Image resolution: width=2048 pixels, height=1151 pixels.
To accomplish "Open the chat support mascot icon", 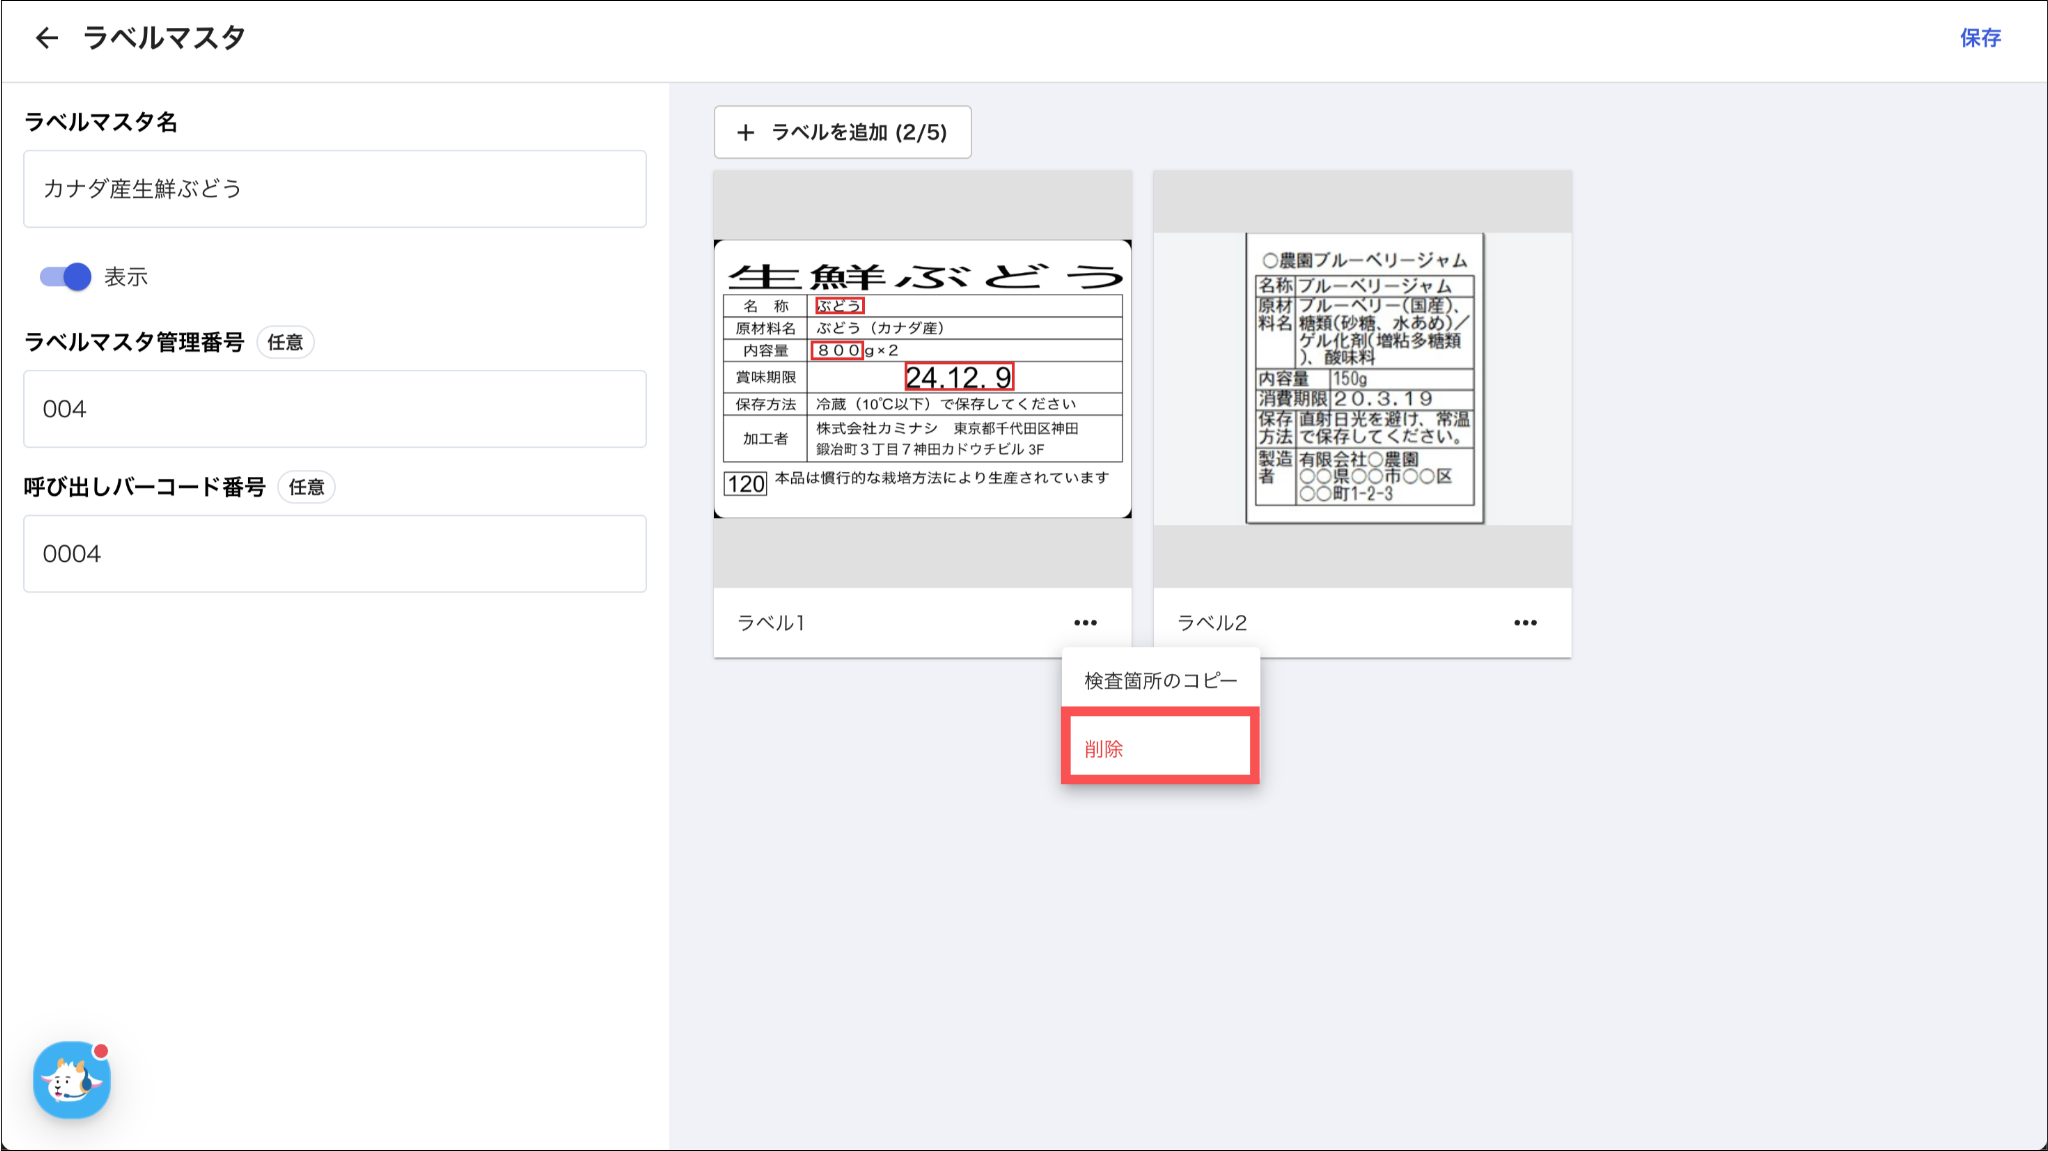I will coord(71,1081).
